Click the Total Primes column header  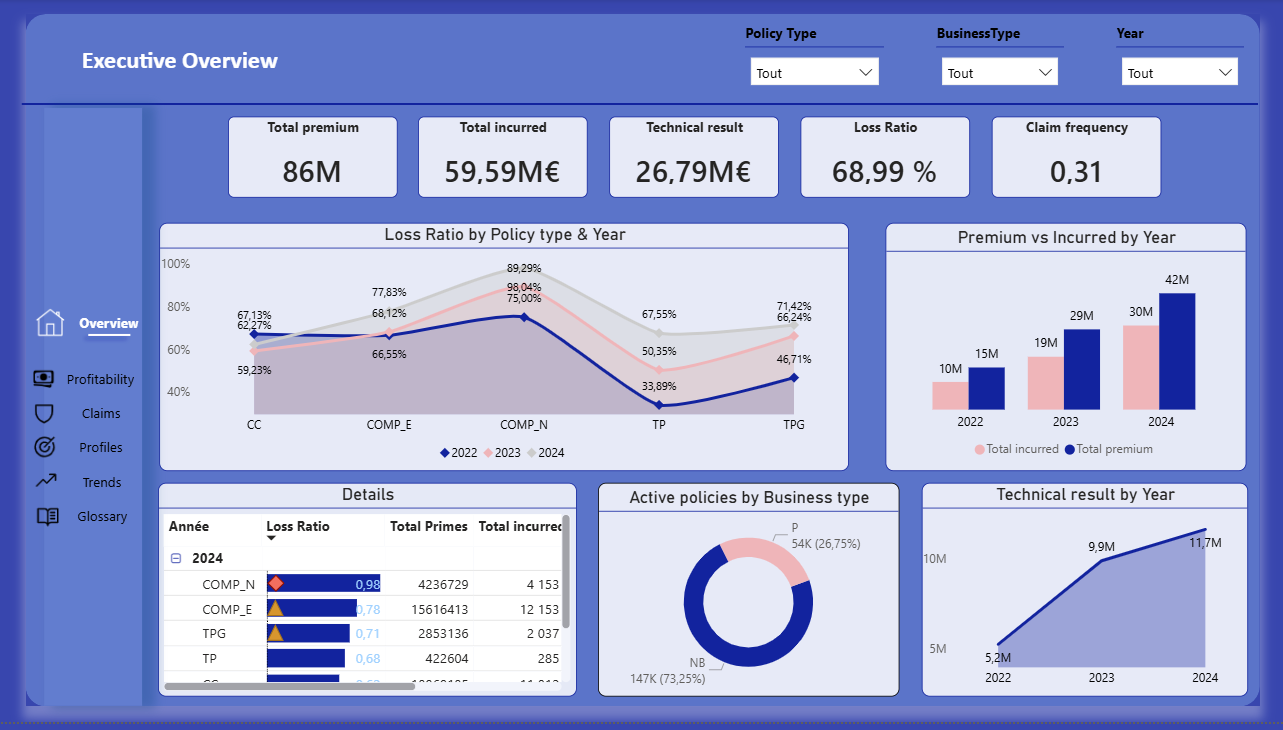(428, 526)
